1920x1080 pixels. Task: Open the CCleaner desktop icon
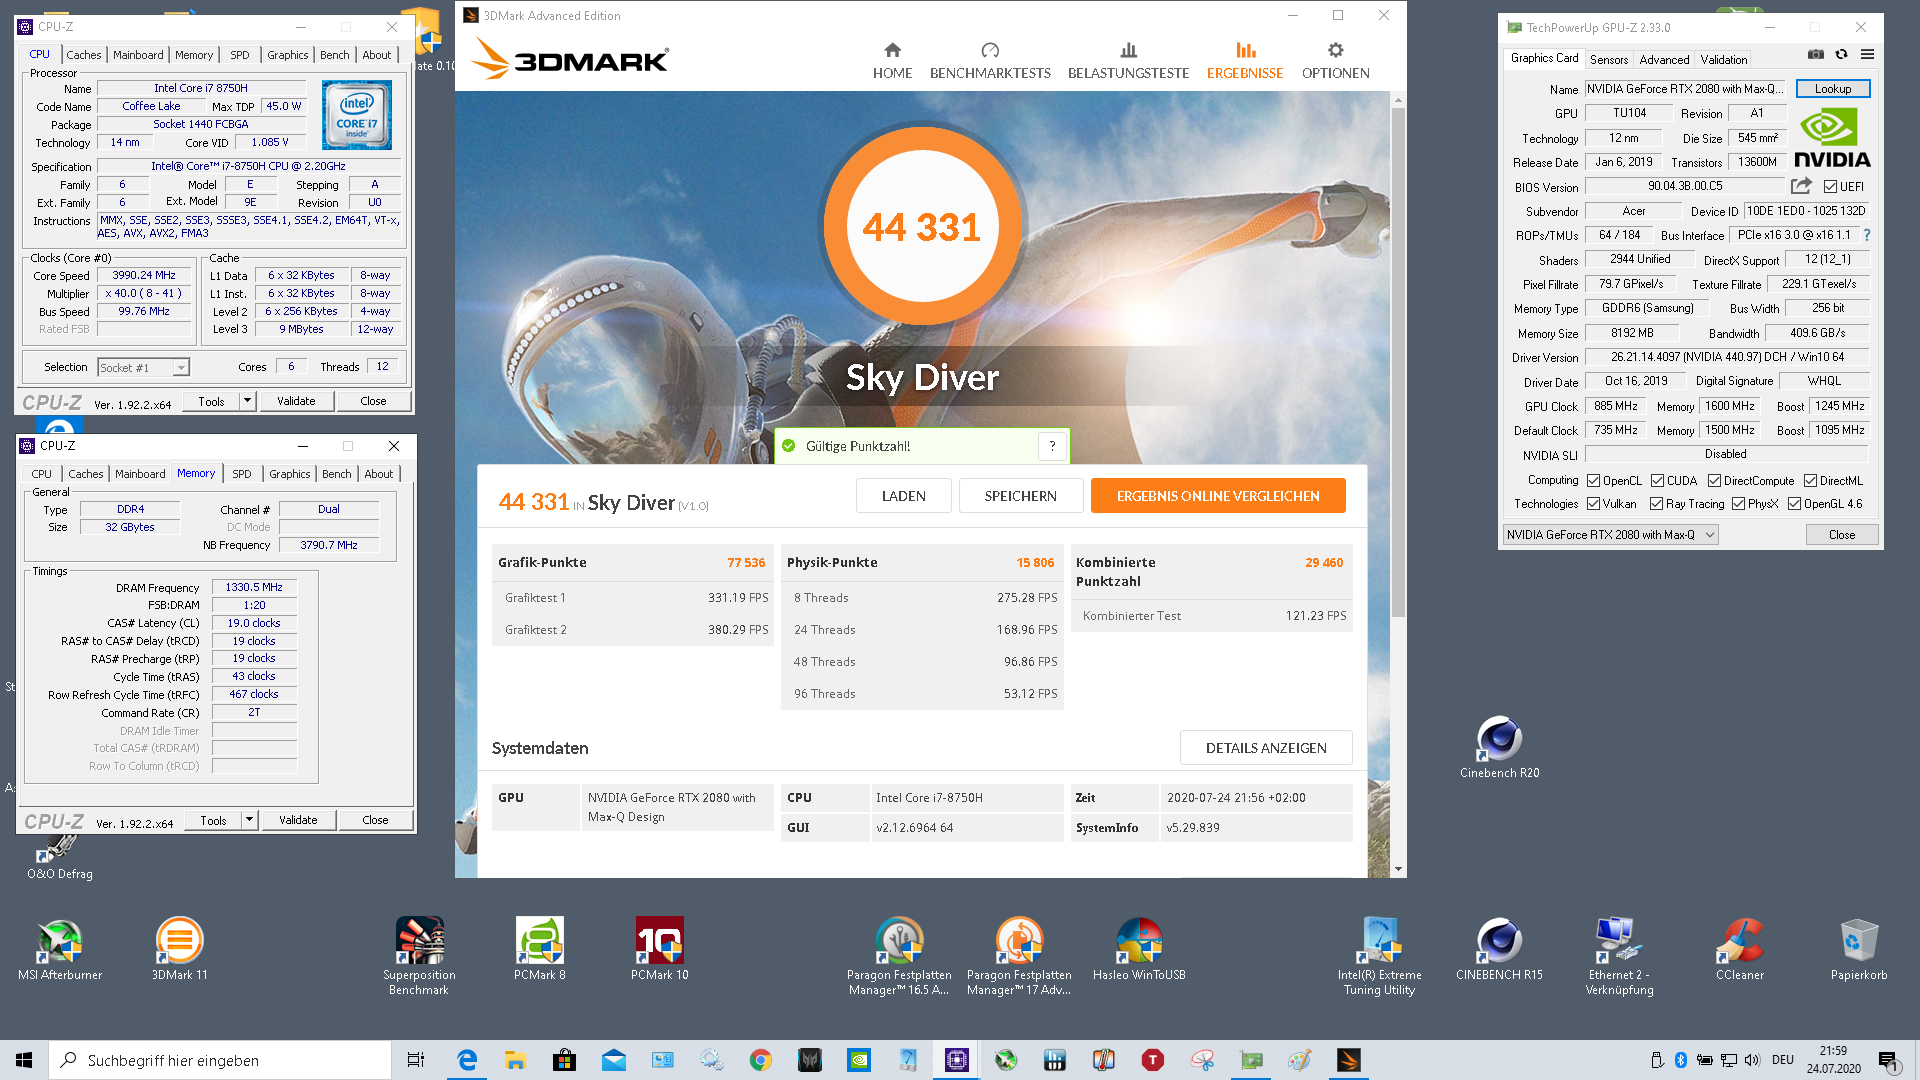pyautogui.click(x=1740, y=950)
